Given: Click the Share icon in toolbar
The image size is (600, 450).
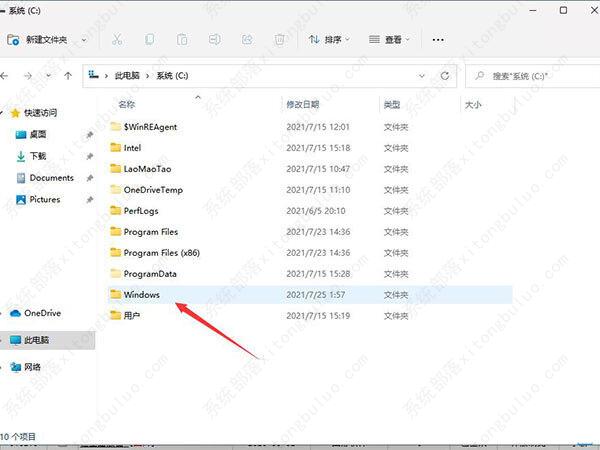Looking at the screenshot, I should (x=247, y=40).
